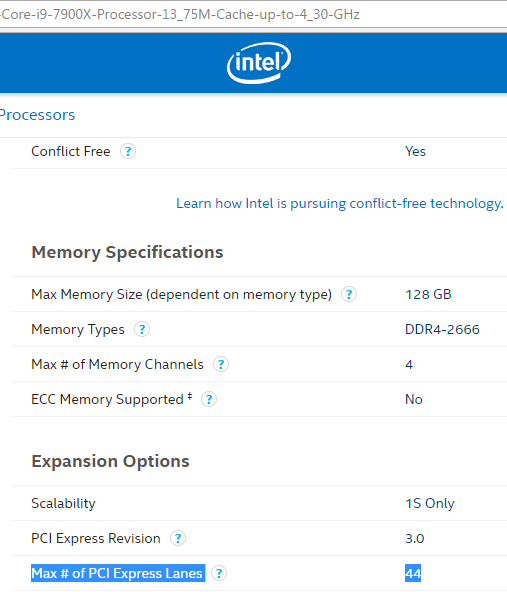The width and height of the screenshot is (507, 592).
Task: Click the highlighted 44 value
Action: tap(413, 573)
